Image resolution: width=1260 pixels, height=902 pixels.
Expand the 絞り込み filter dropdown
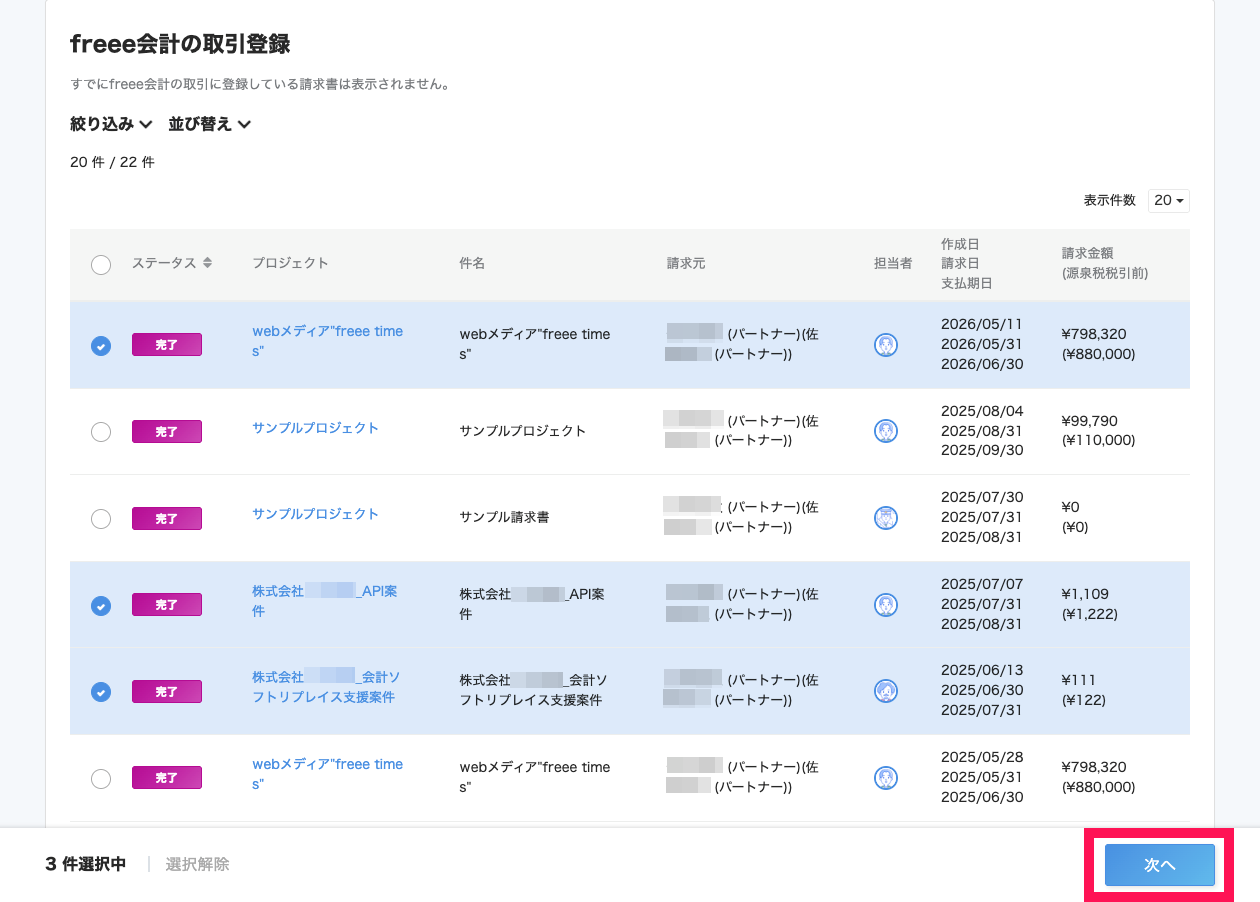(x=111, y=124)
